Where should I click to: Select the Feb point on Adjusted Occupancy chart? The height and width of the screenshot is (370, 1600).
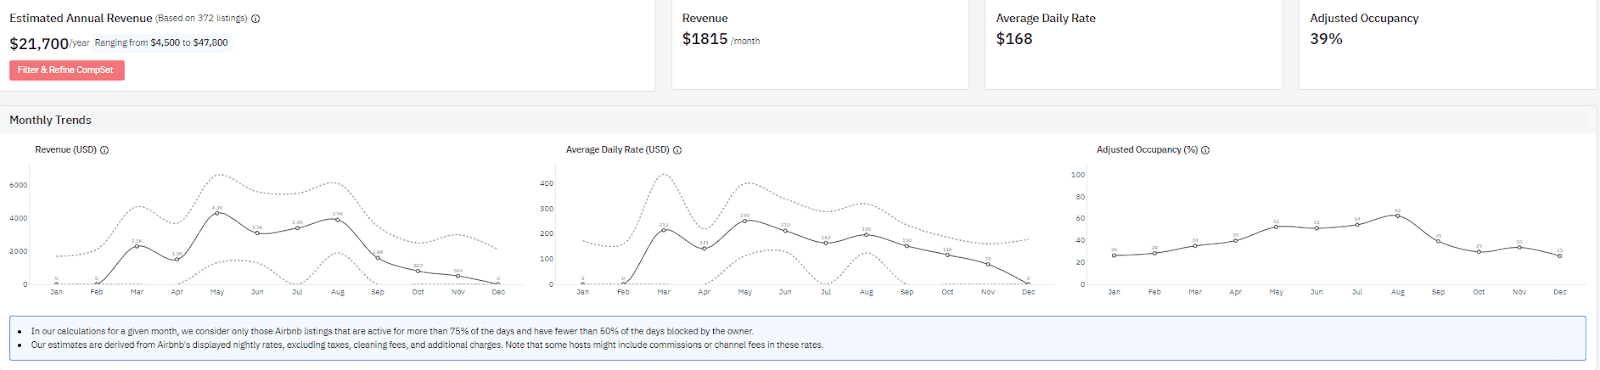pyautogui.click(x=1154, y=253)
